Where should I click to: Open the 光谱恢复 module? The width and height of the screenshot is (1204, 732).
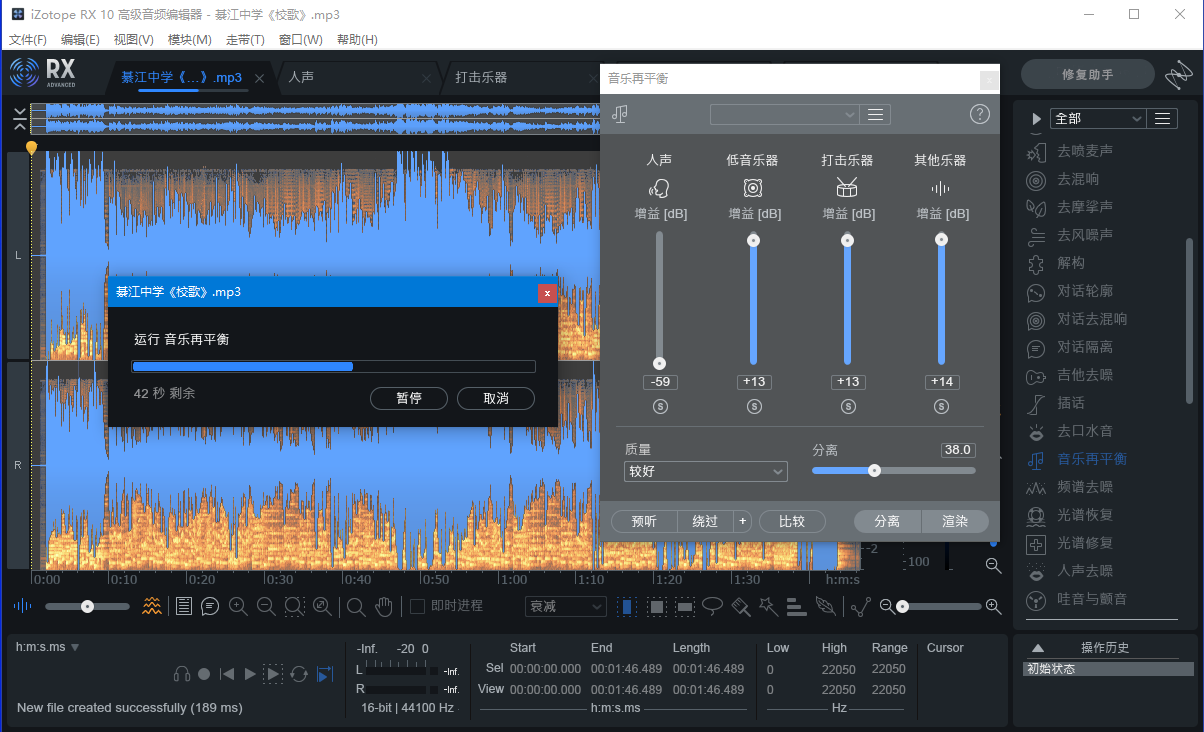[1070, 515]
